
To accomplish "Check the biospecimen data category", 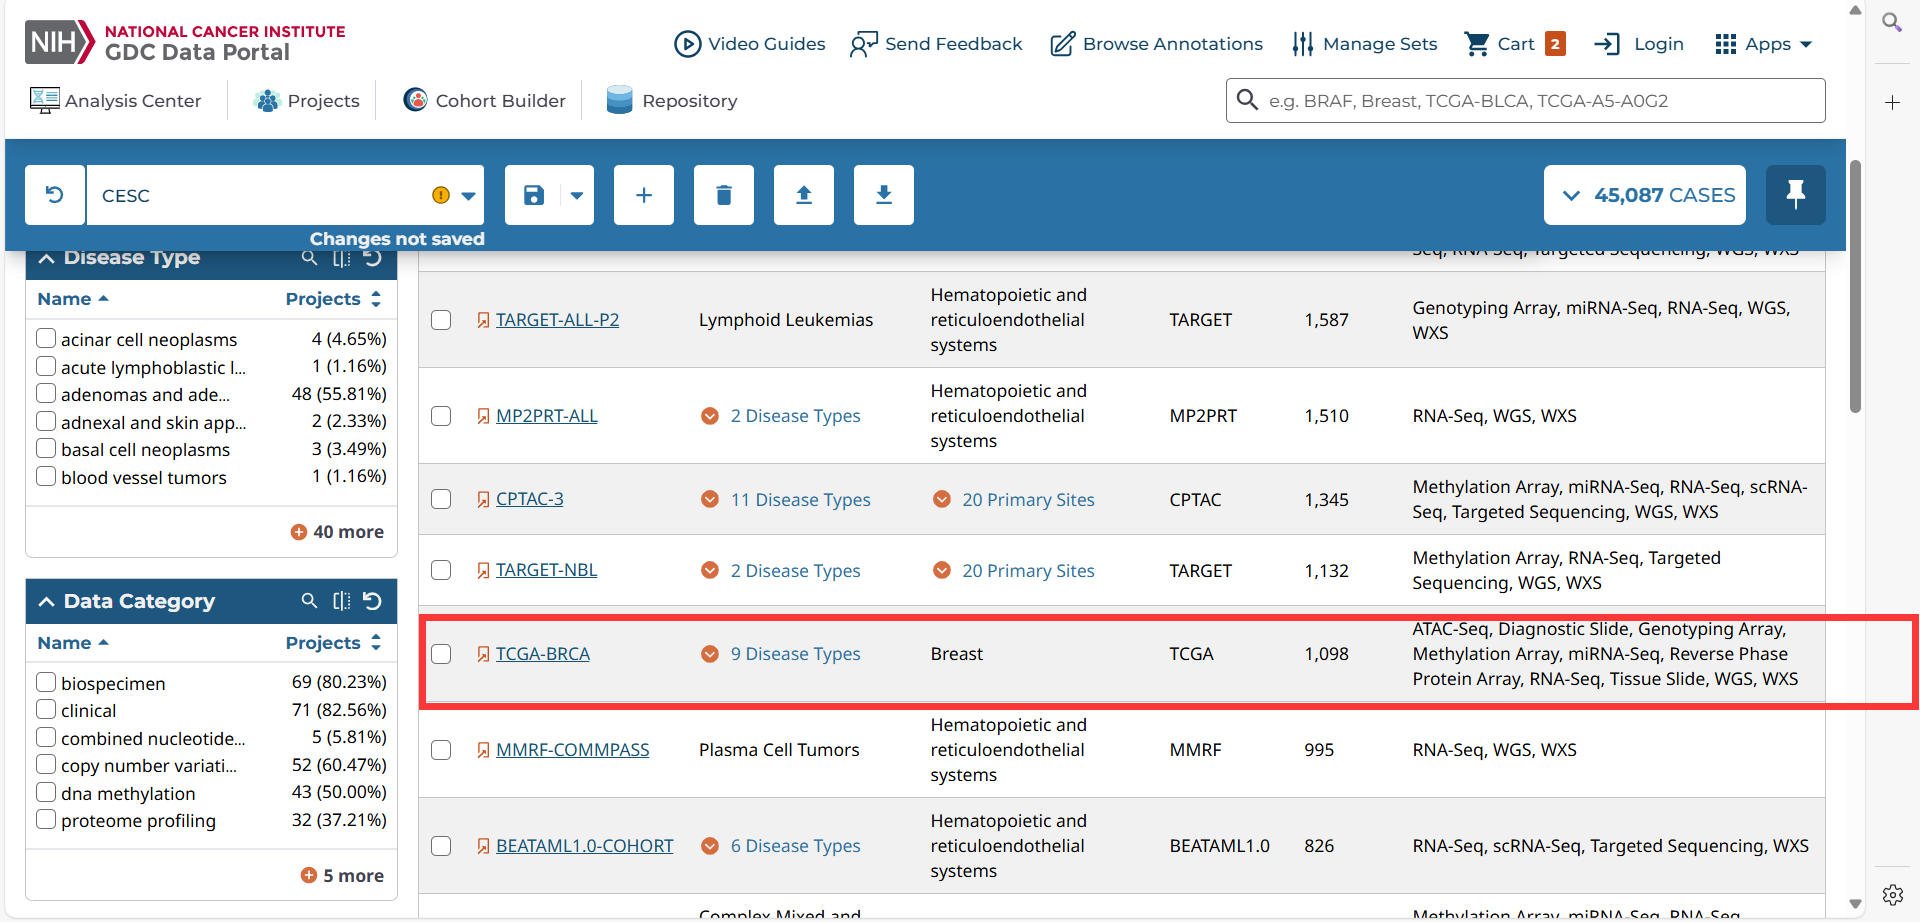I will [46, 682].
